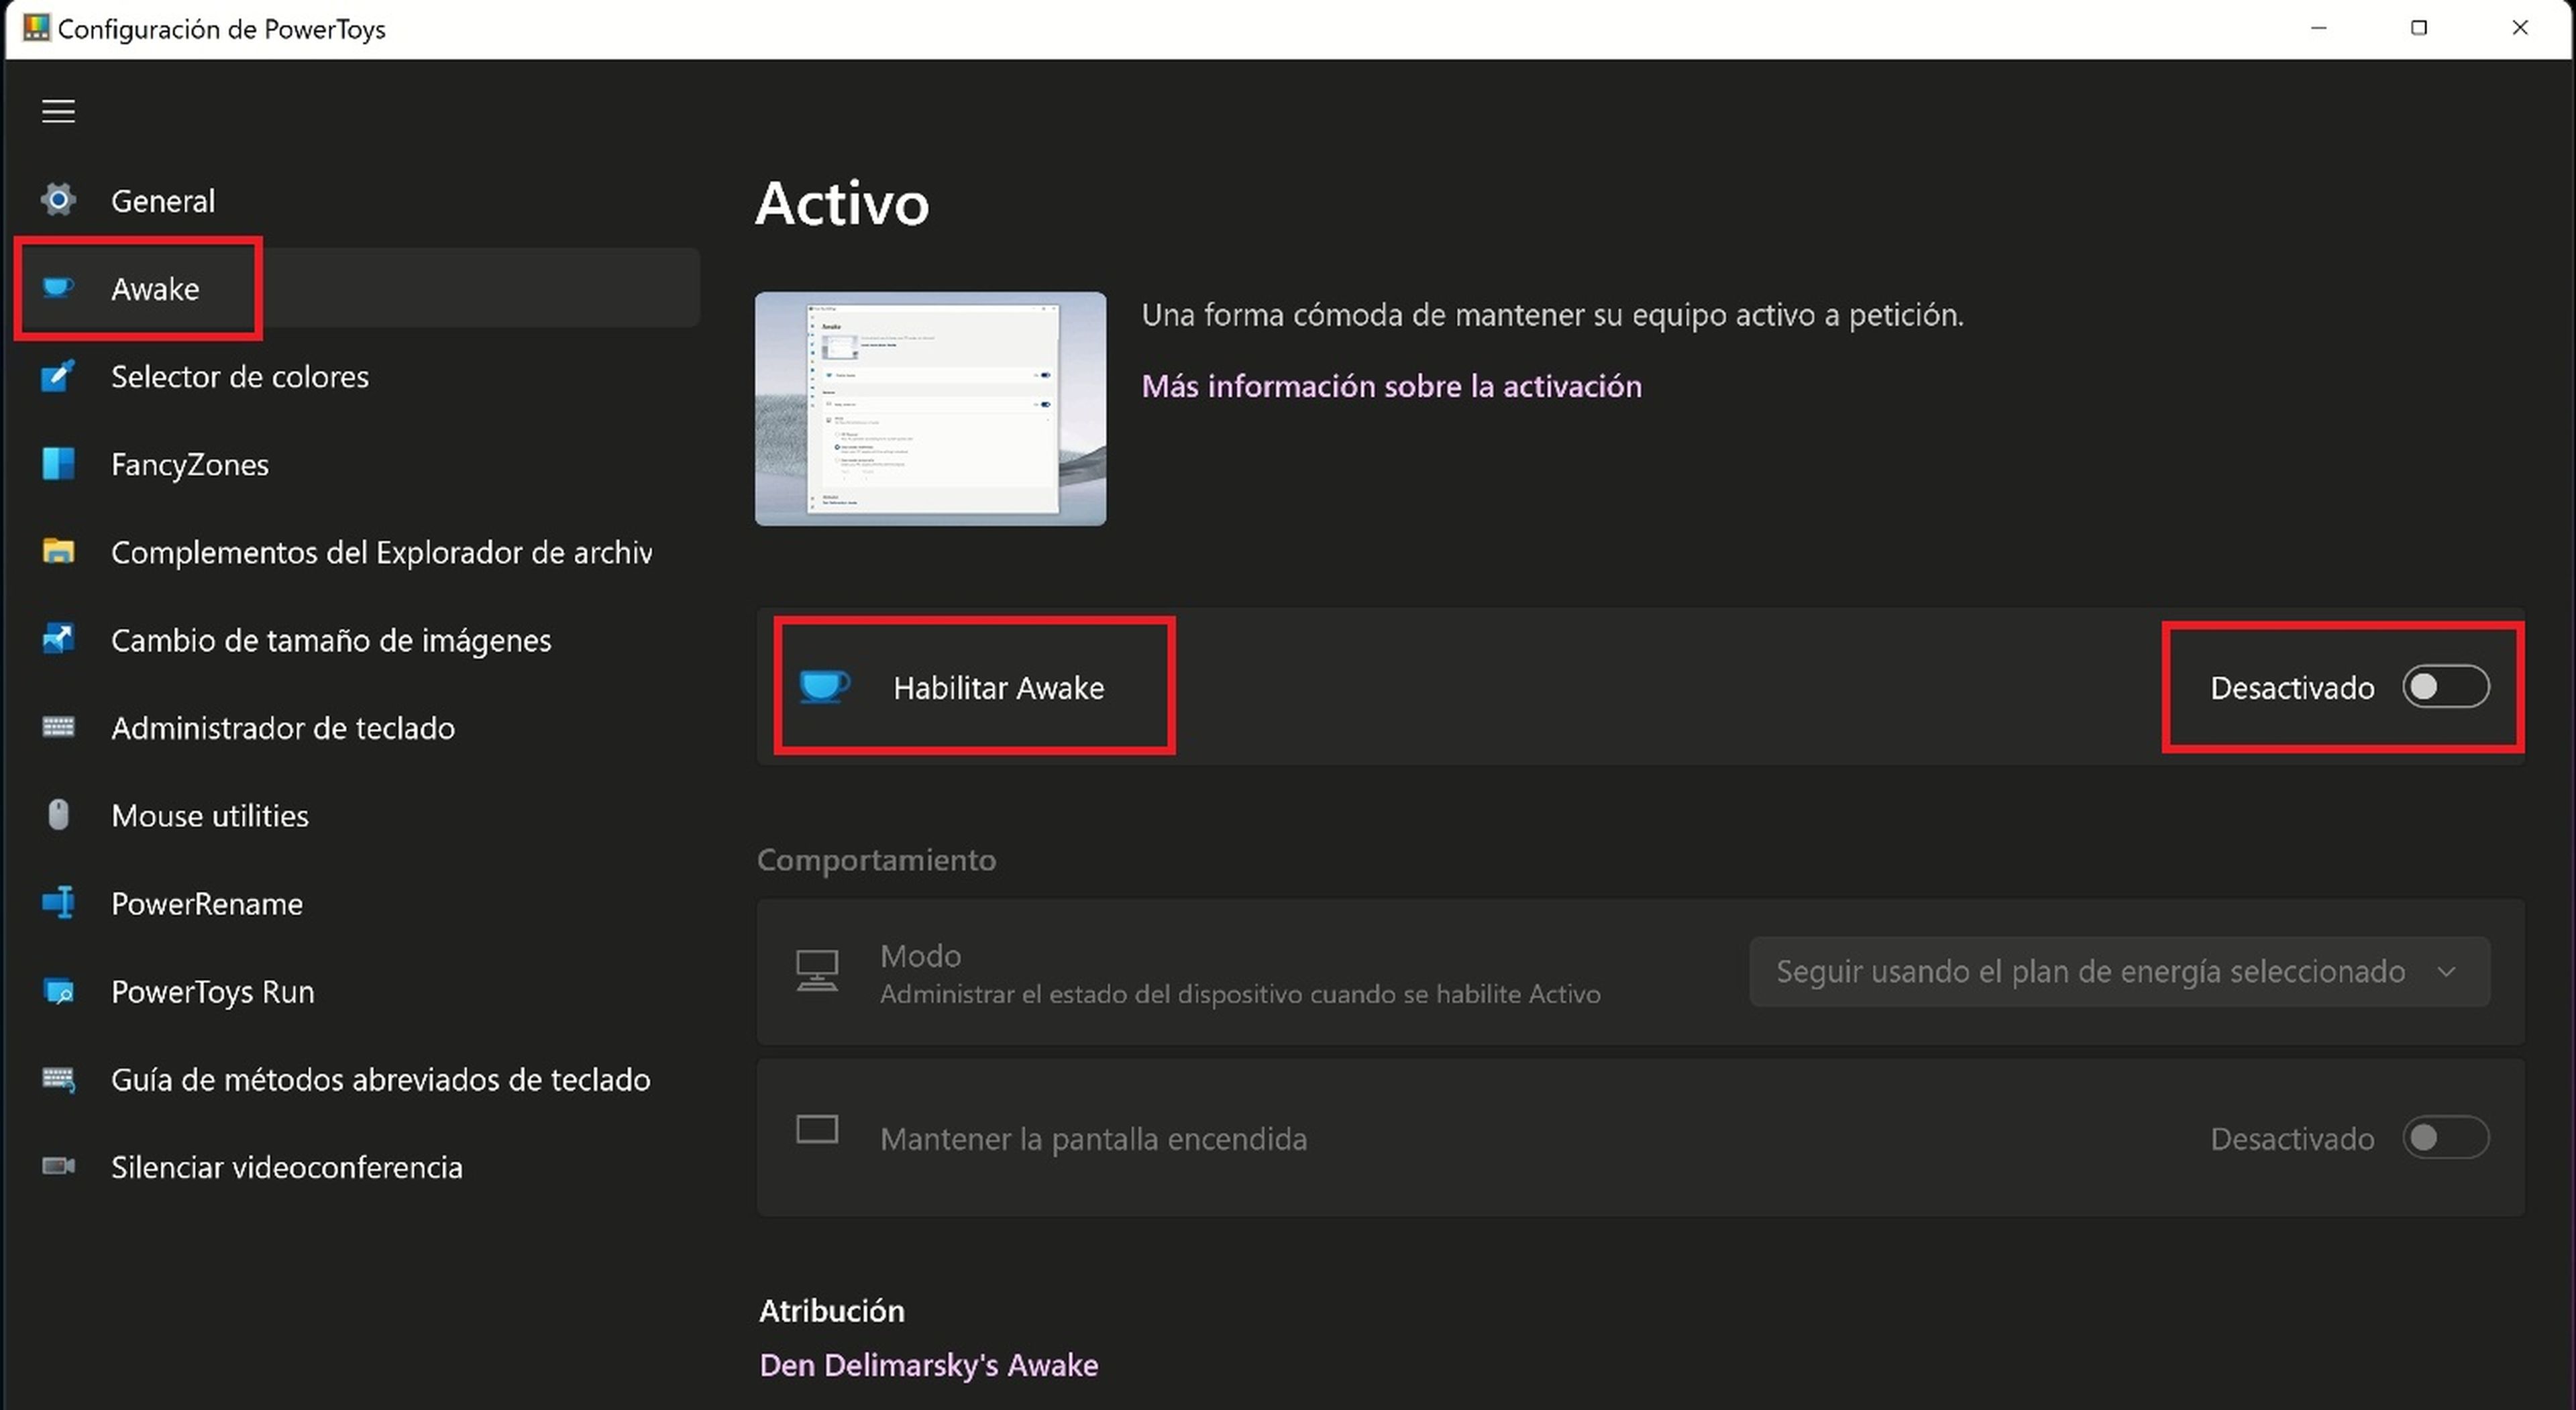Open Den Delimarsky's Awake attribution link
Image resolution: width=2576 pixels, height=1410 pixels.
click(928, 1365)
